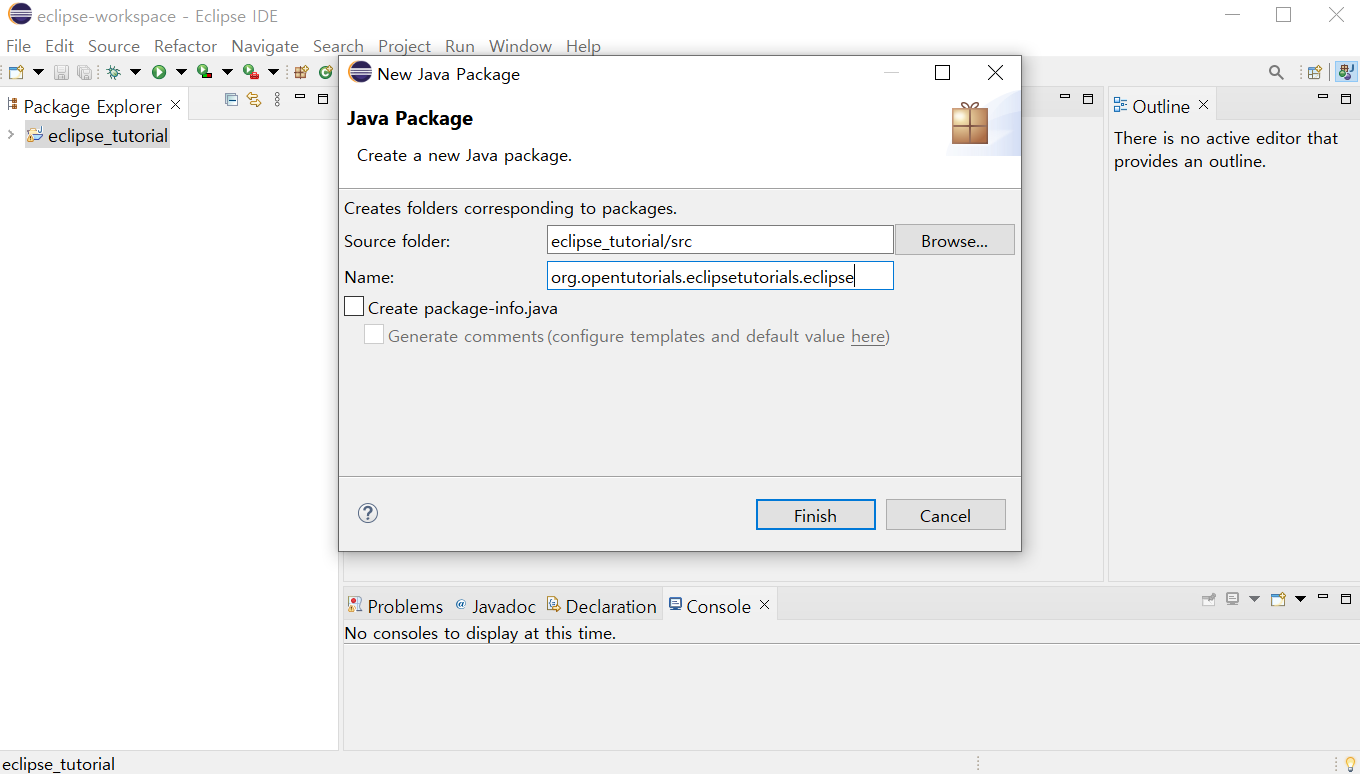Open the Display Selected Console dropdown arrow
The width and height of the screenshot is (1360, 774).
[x=1254, y=599]
